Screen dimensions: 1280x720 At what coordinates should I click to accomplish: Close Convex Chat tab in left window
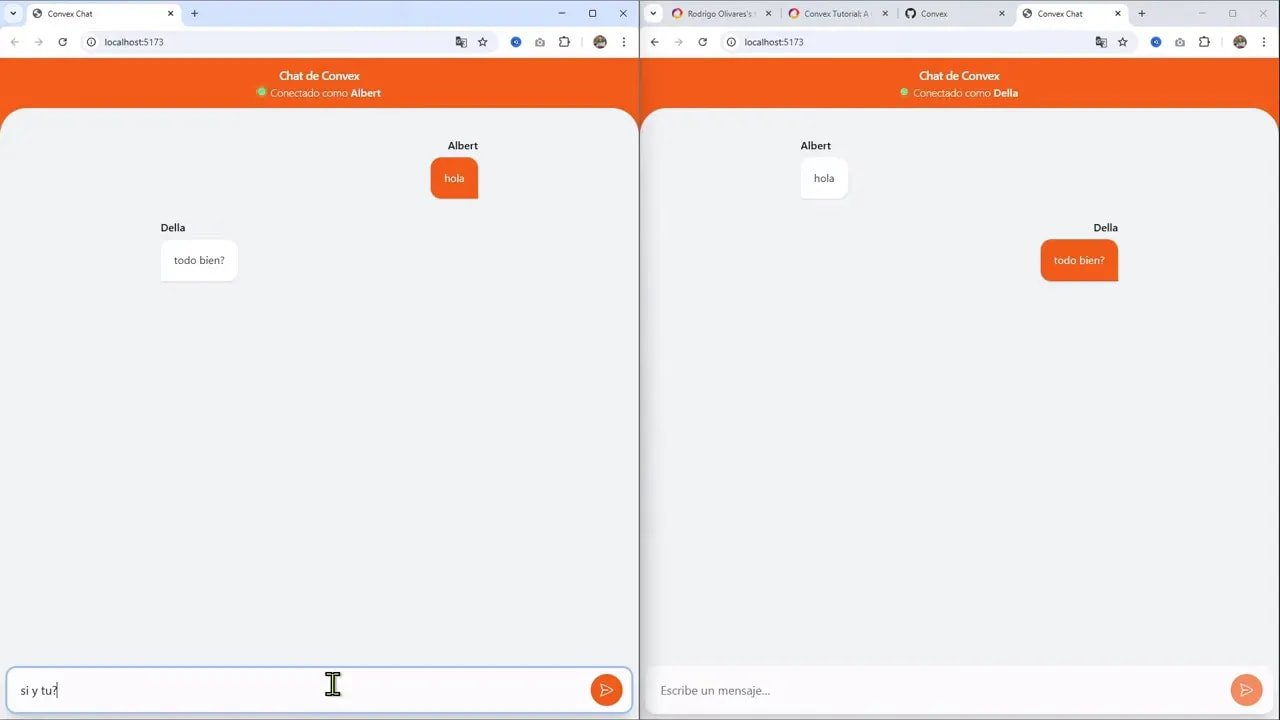[x=170, y=14]
